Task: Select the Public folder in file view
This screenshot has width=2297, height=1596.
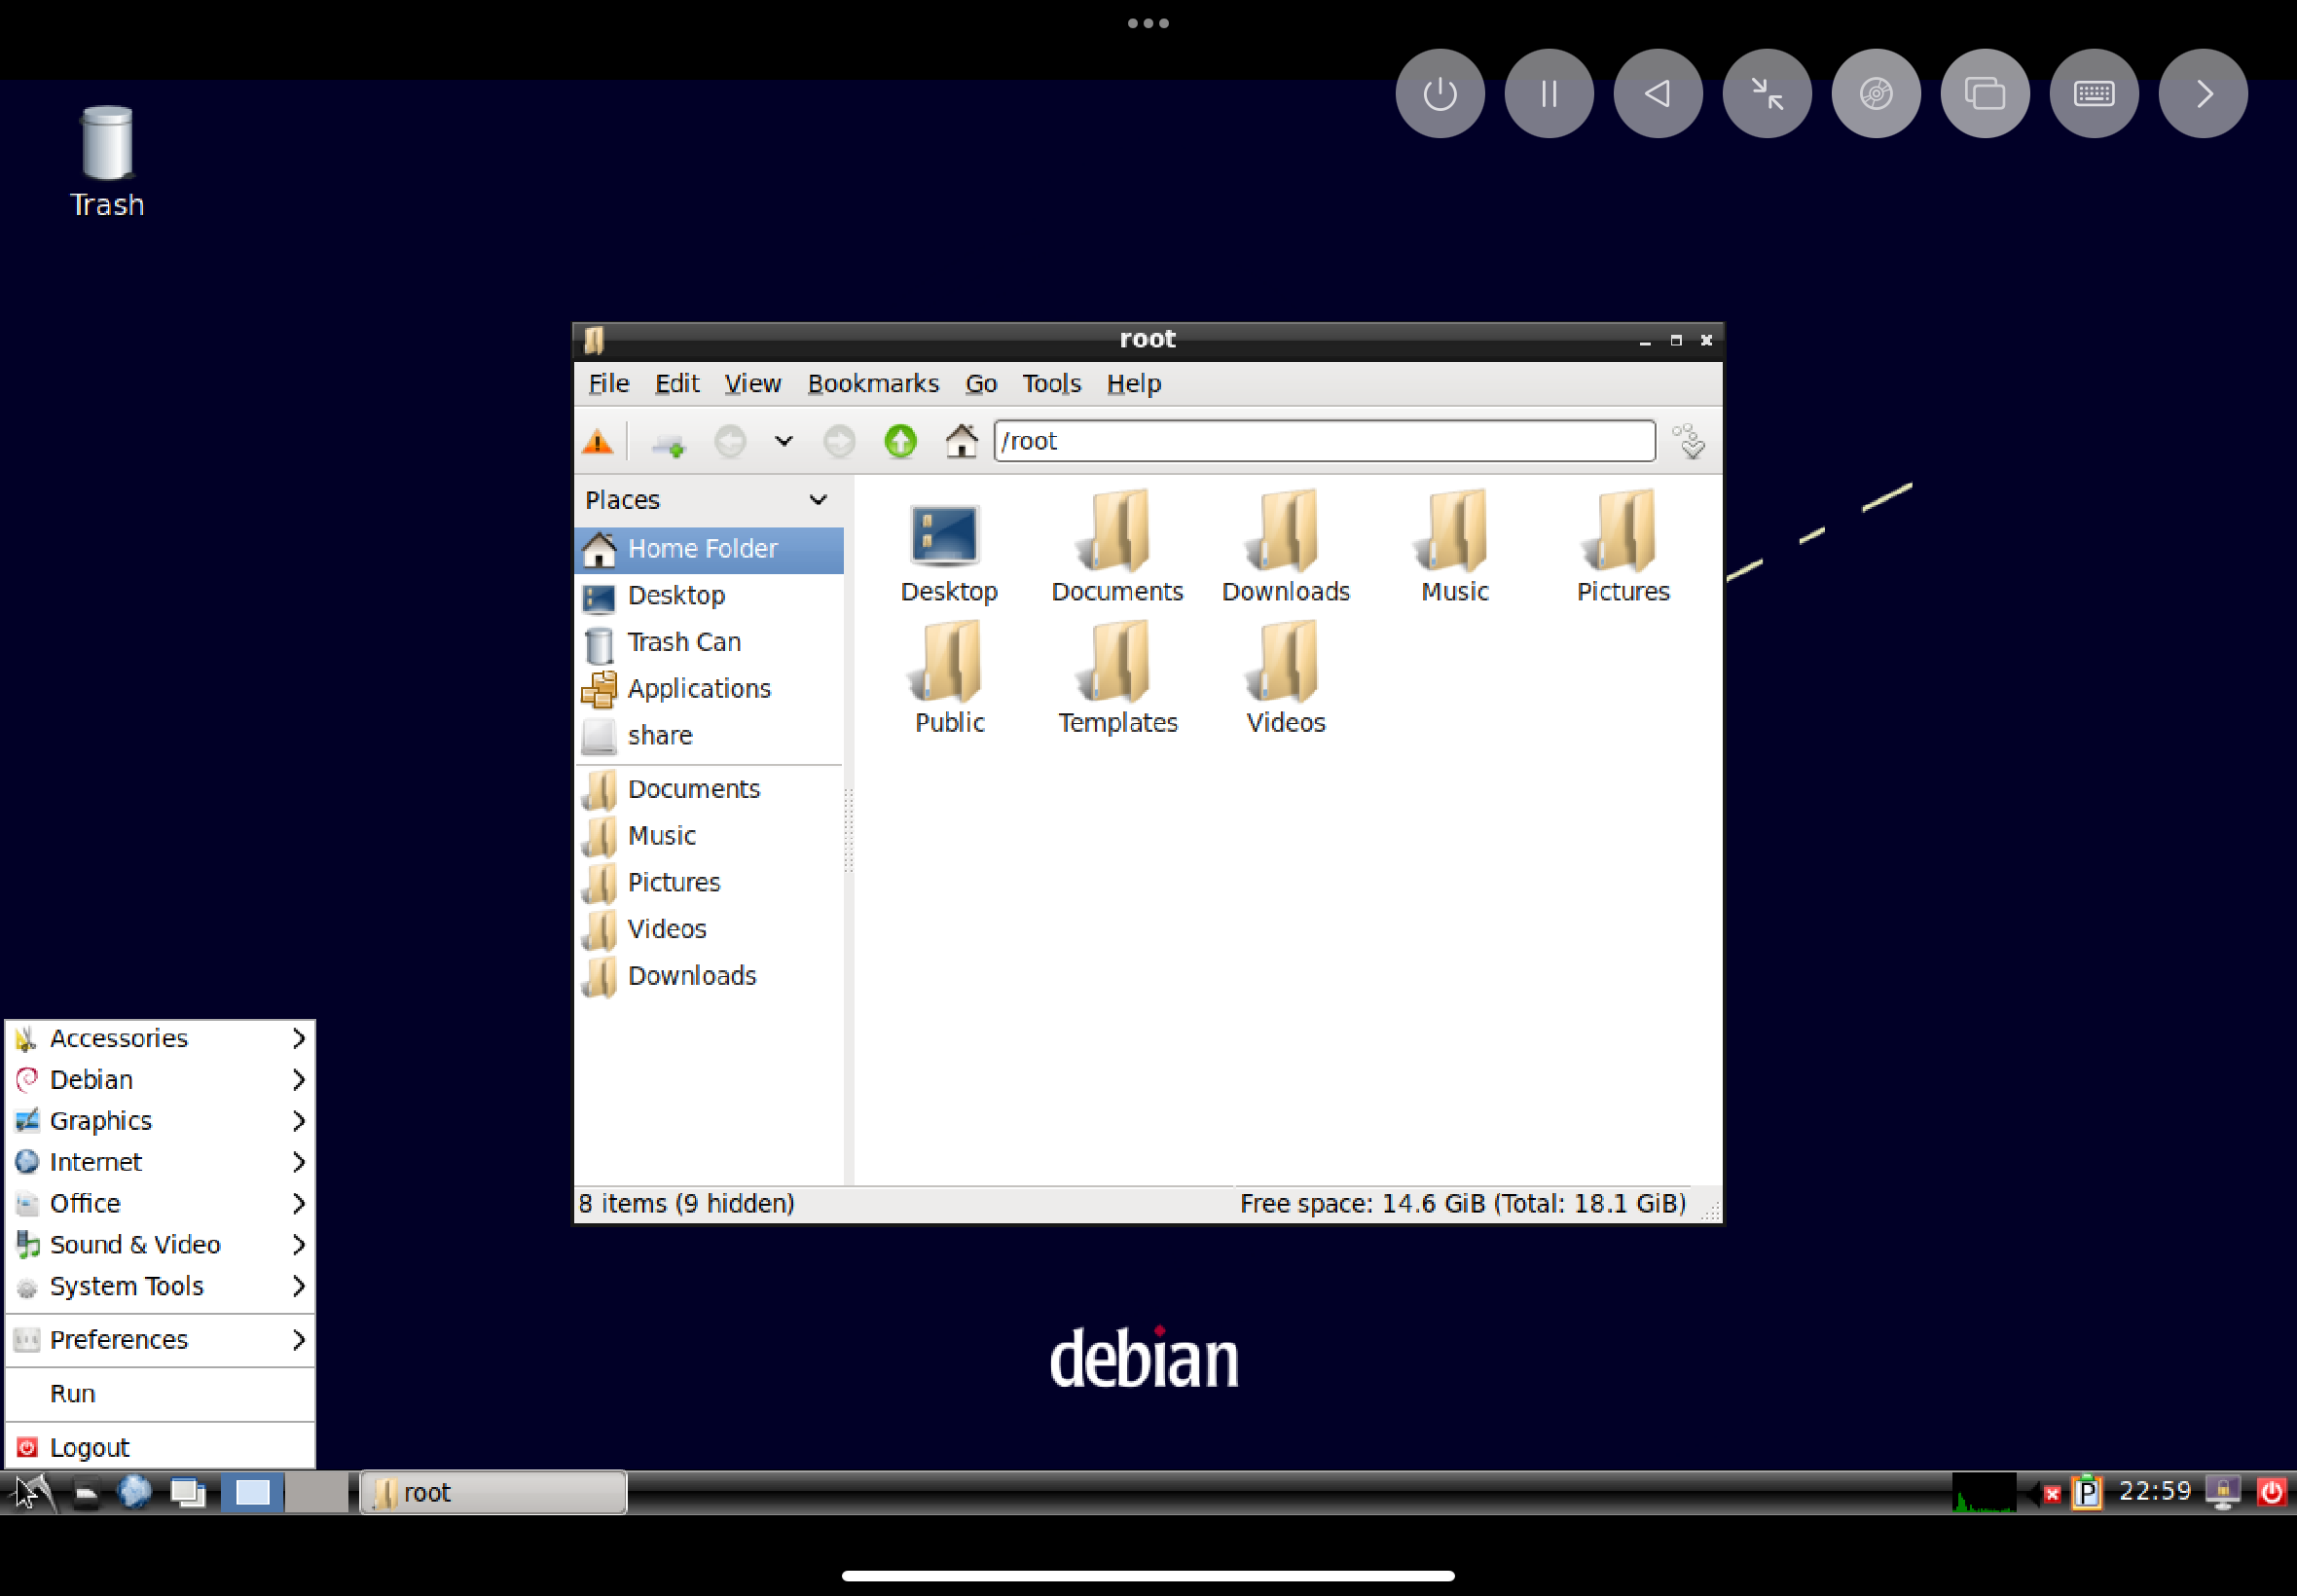Action: 949,679
